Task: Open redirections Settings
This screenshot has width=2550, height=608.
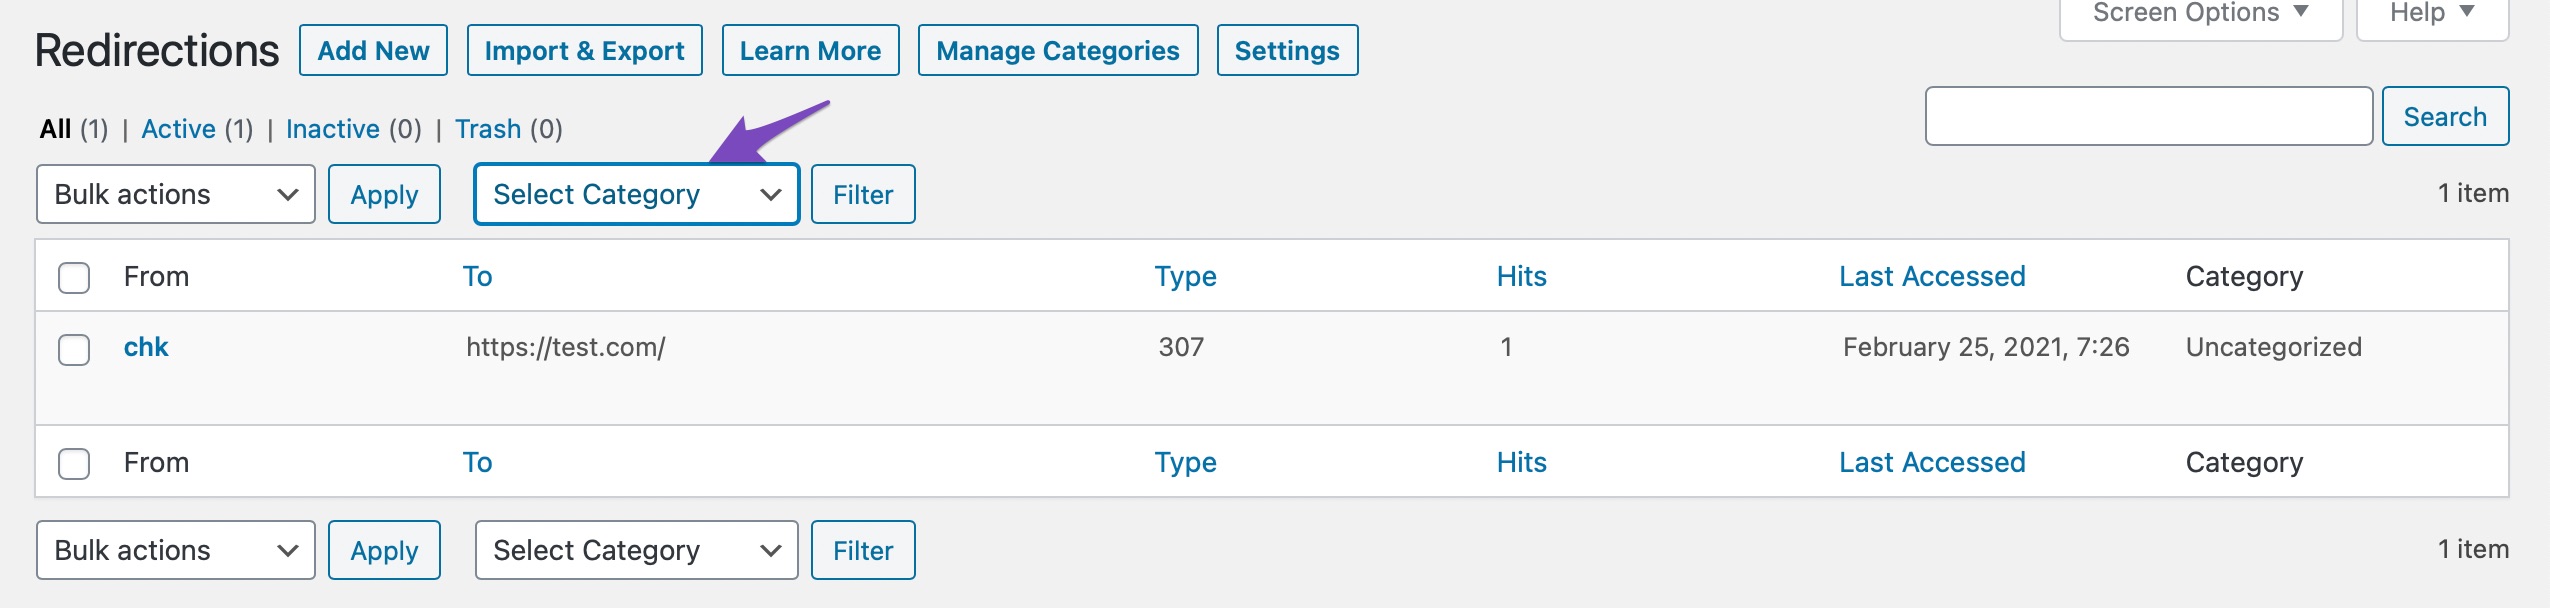Action: point(1286,51)
